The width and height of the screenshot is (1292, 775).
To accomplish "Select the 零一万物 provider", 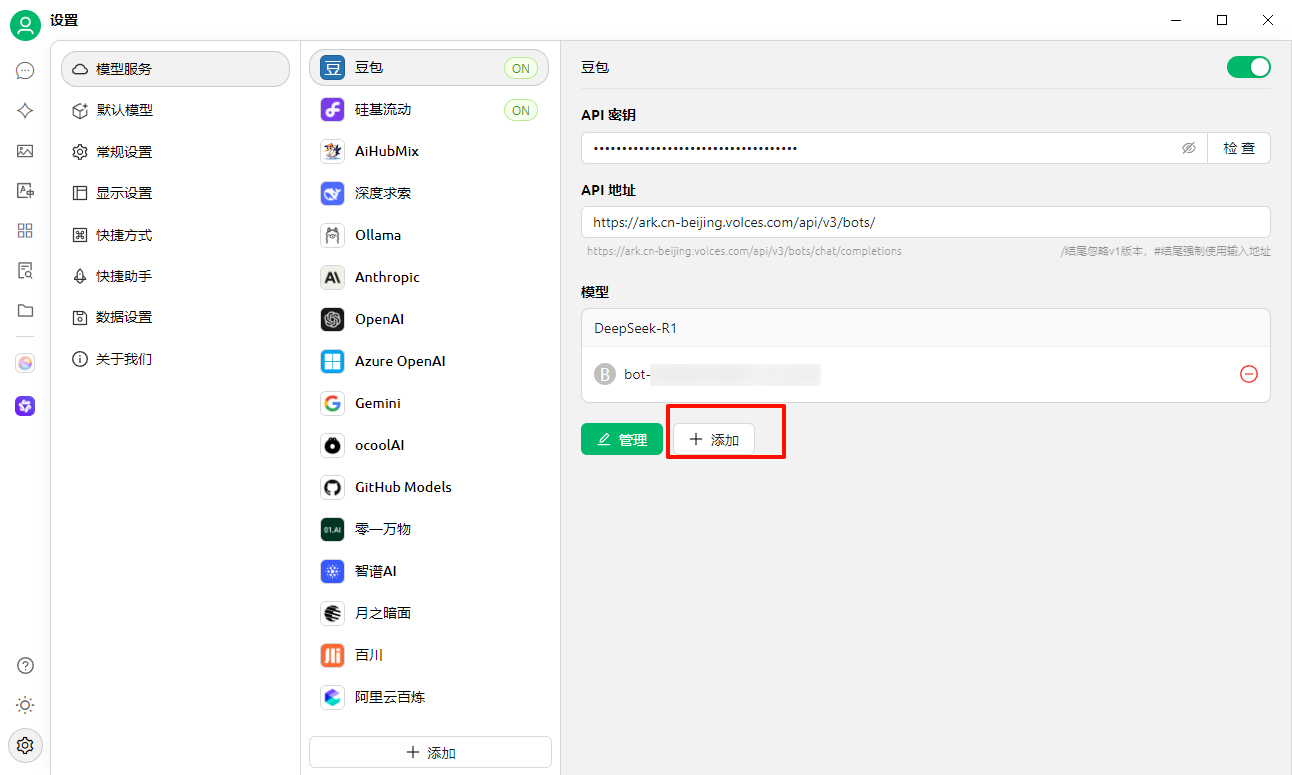I will pos(429,530).
